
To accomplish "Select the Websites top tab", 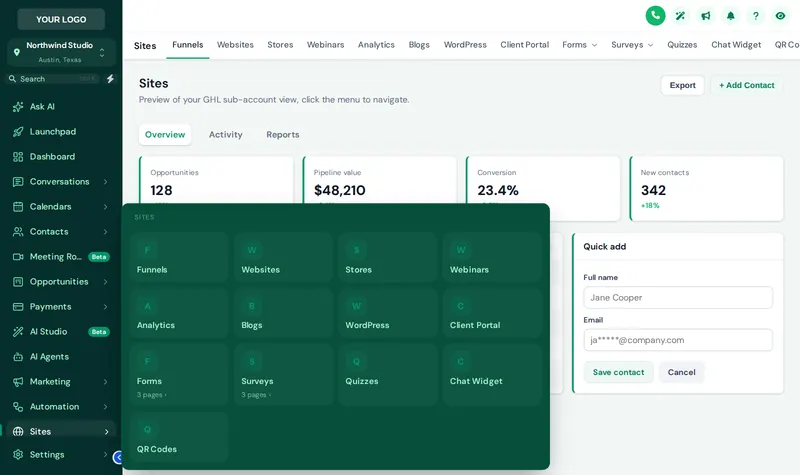I will 235,45.
